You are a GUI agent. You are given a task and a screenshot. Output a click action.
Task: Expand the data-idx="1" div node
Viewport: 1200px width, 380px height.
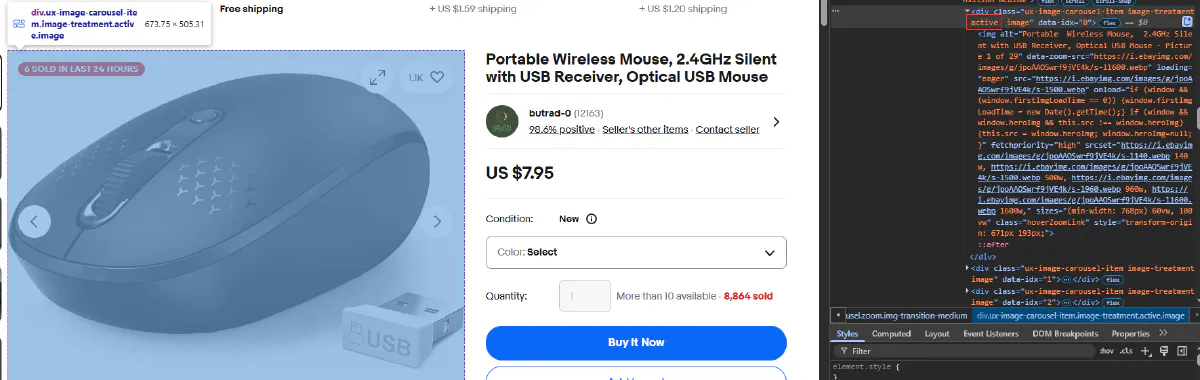coord(968,268)
